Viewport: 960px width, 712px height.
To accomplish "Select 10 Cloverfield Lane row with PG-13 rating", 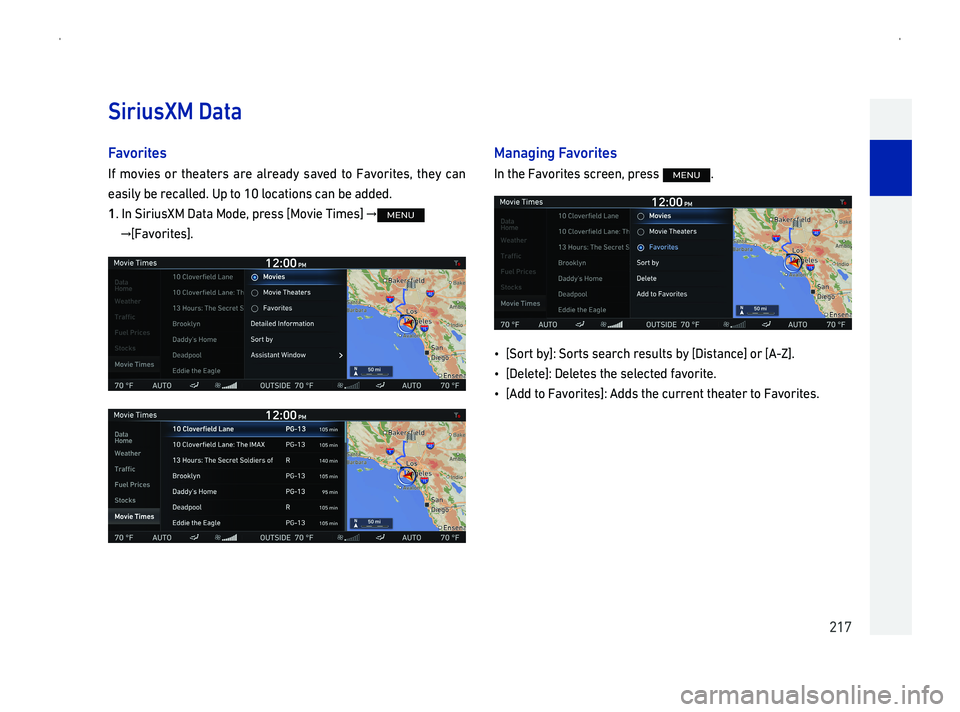I will [252, 429].
